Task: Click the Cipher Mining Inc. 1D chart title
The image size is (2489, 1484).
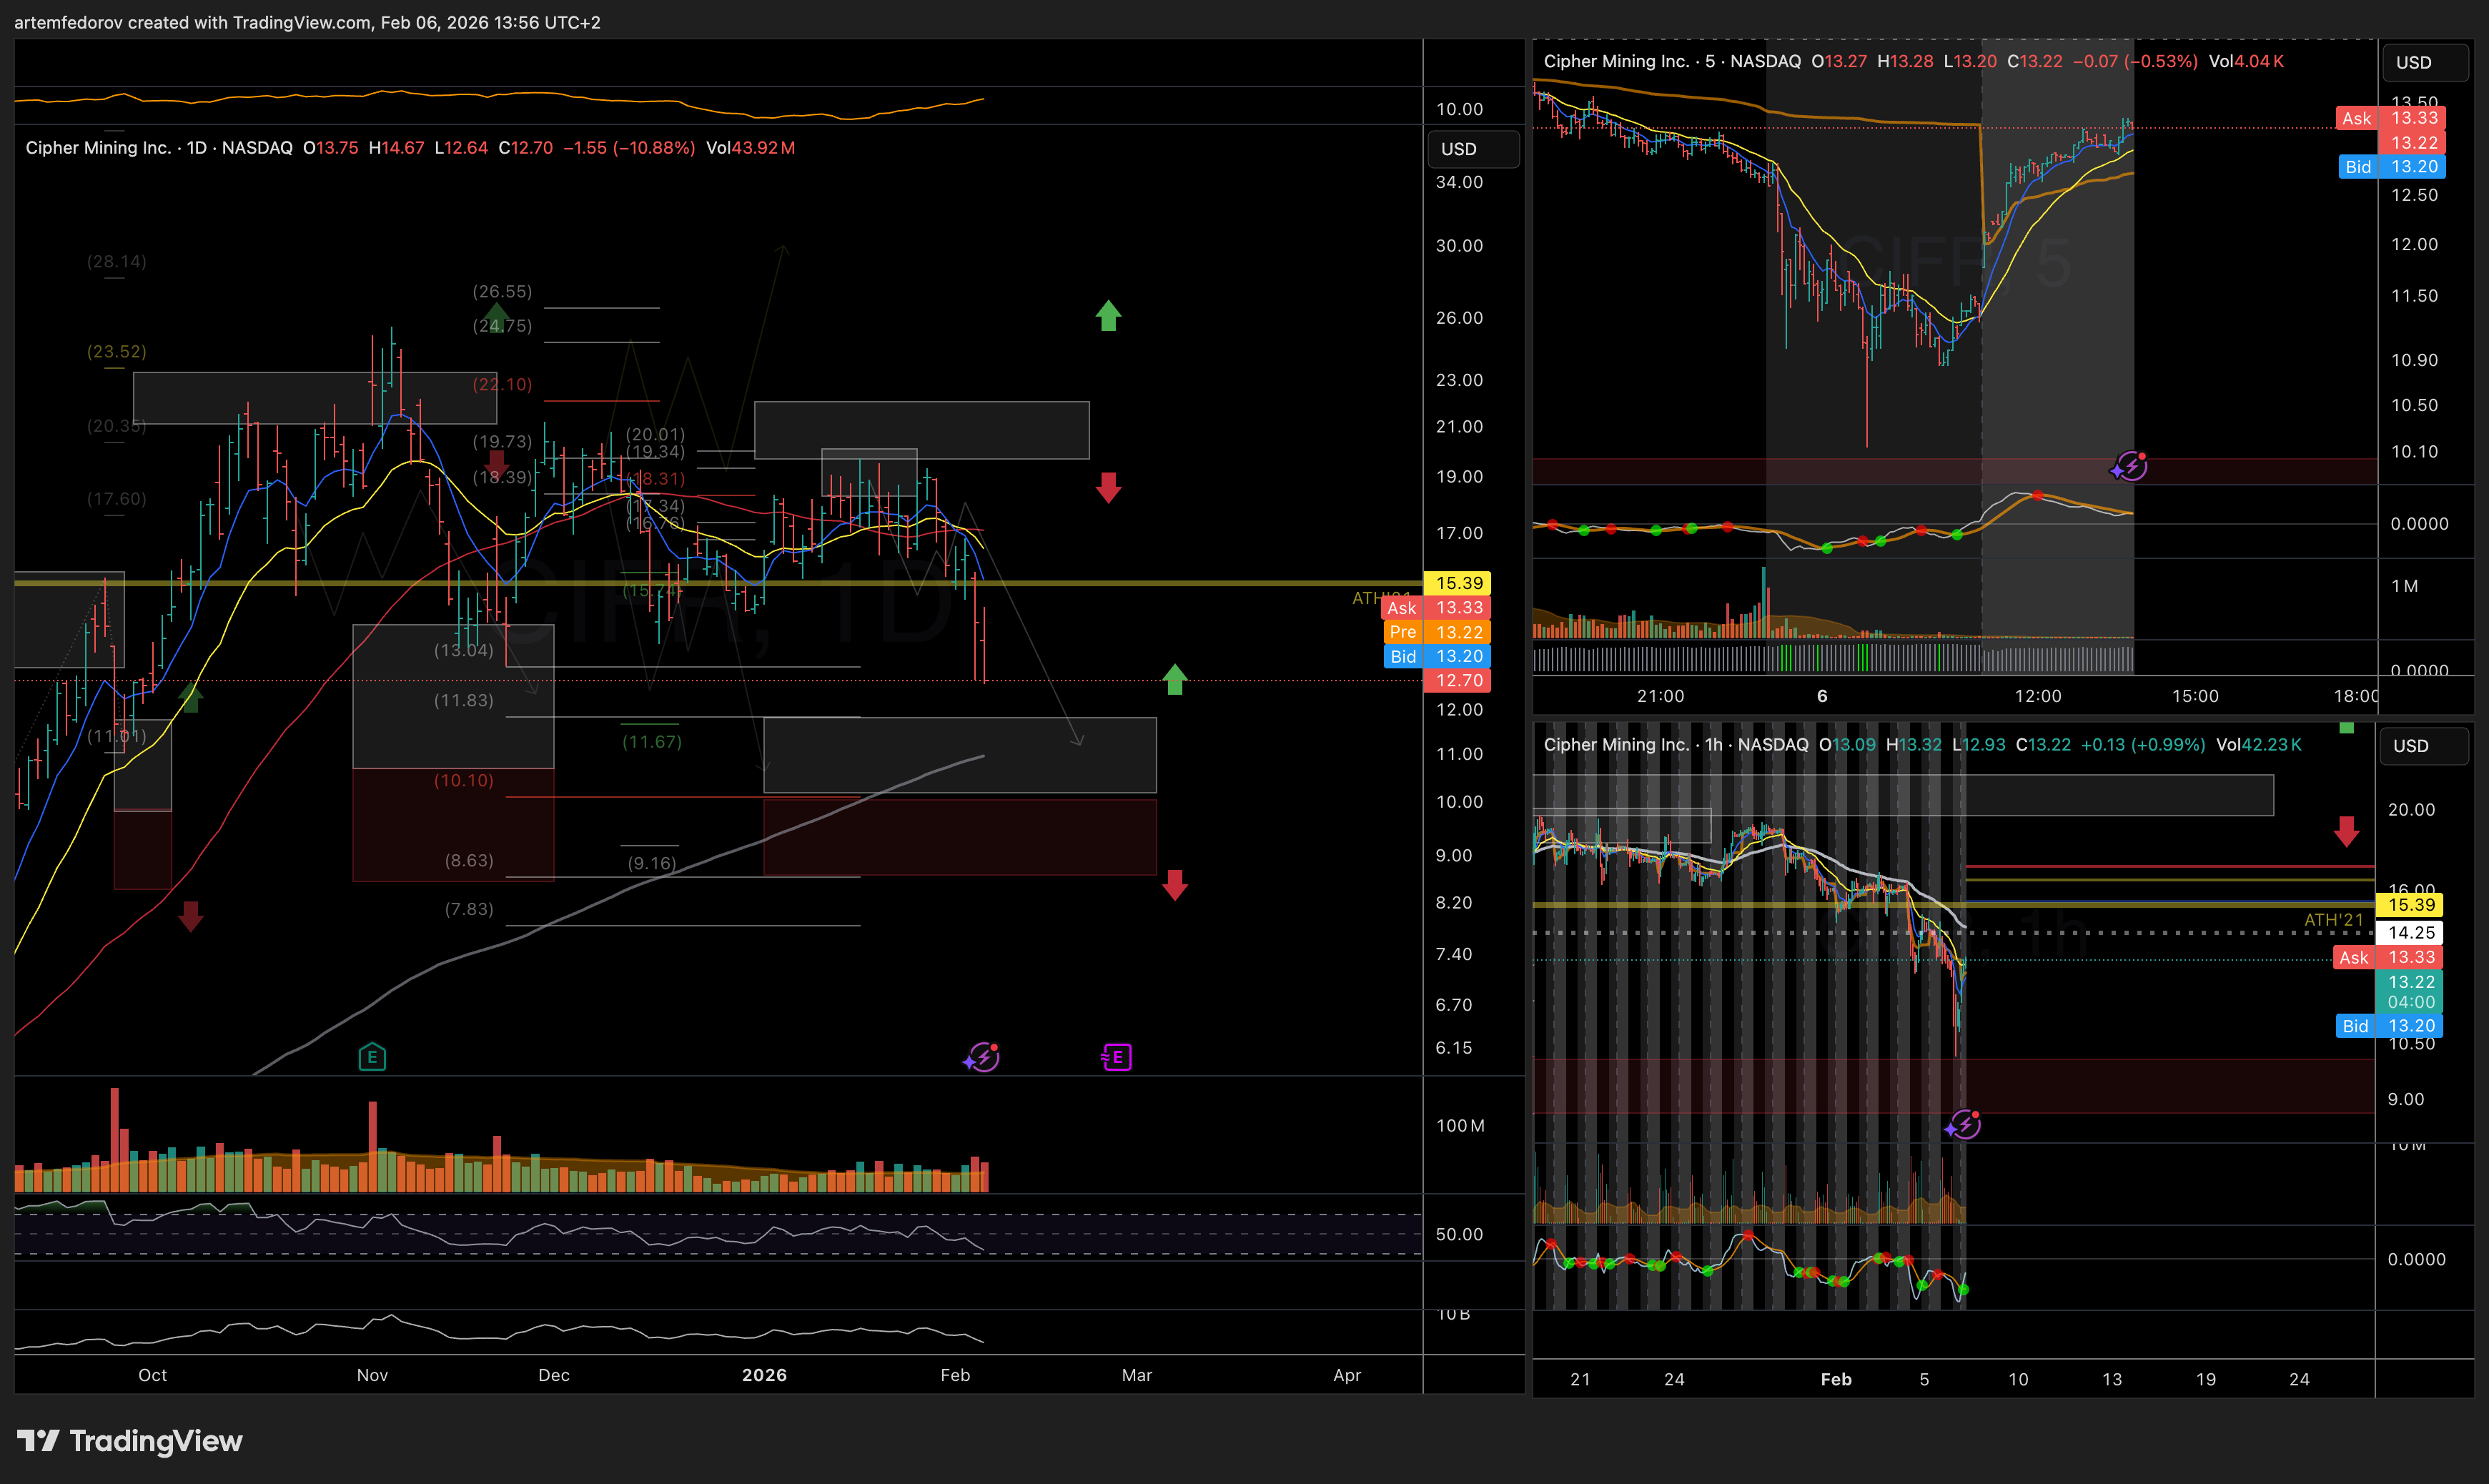Action: pyautogui.click(x=159, y=148)
